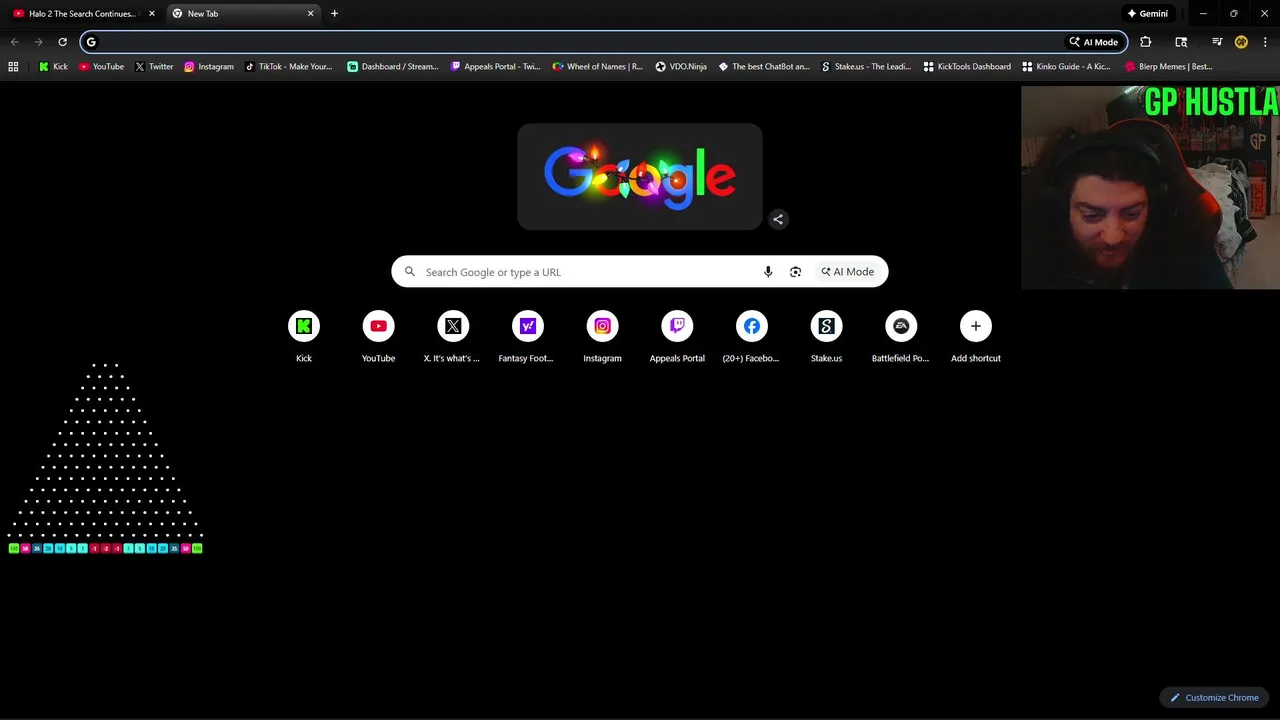Open the Twitter bookmark in bookmarks bar
1280x720 pixels.
[x=154, y=67]
